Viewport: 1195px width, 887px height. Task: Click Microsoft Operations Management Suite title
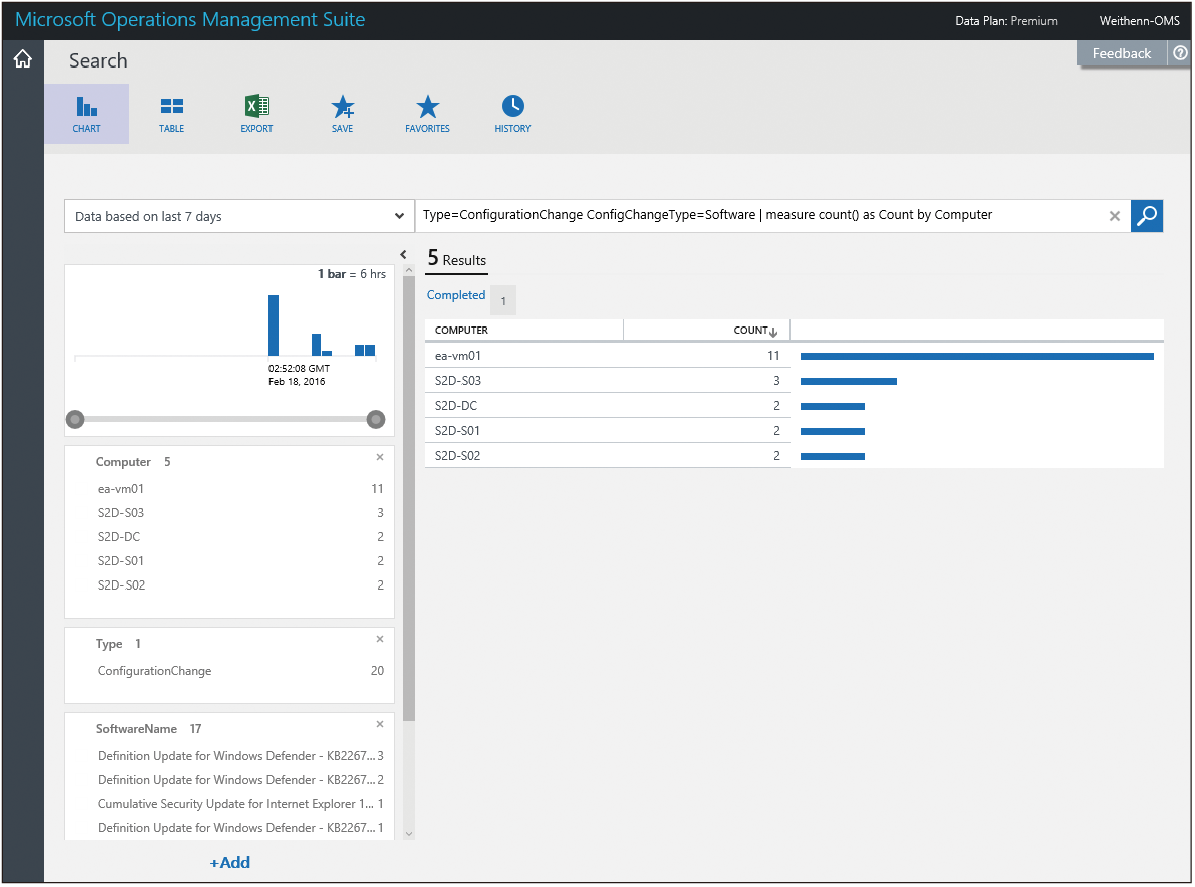(x=190, y=19)
